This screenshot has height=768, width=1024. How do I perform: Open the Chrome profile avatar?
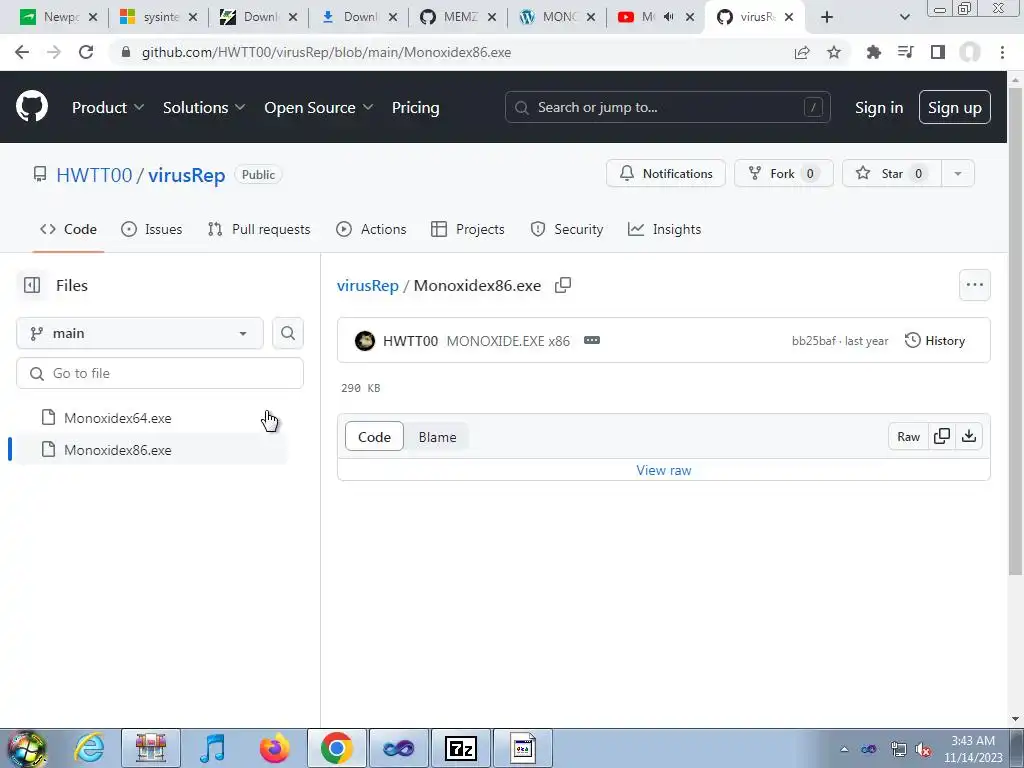click(970, 52)
